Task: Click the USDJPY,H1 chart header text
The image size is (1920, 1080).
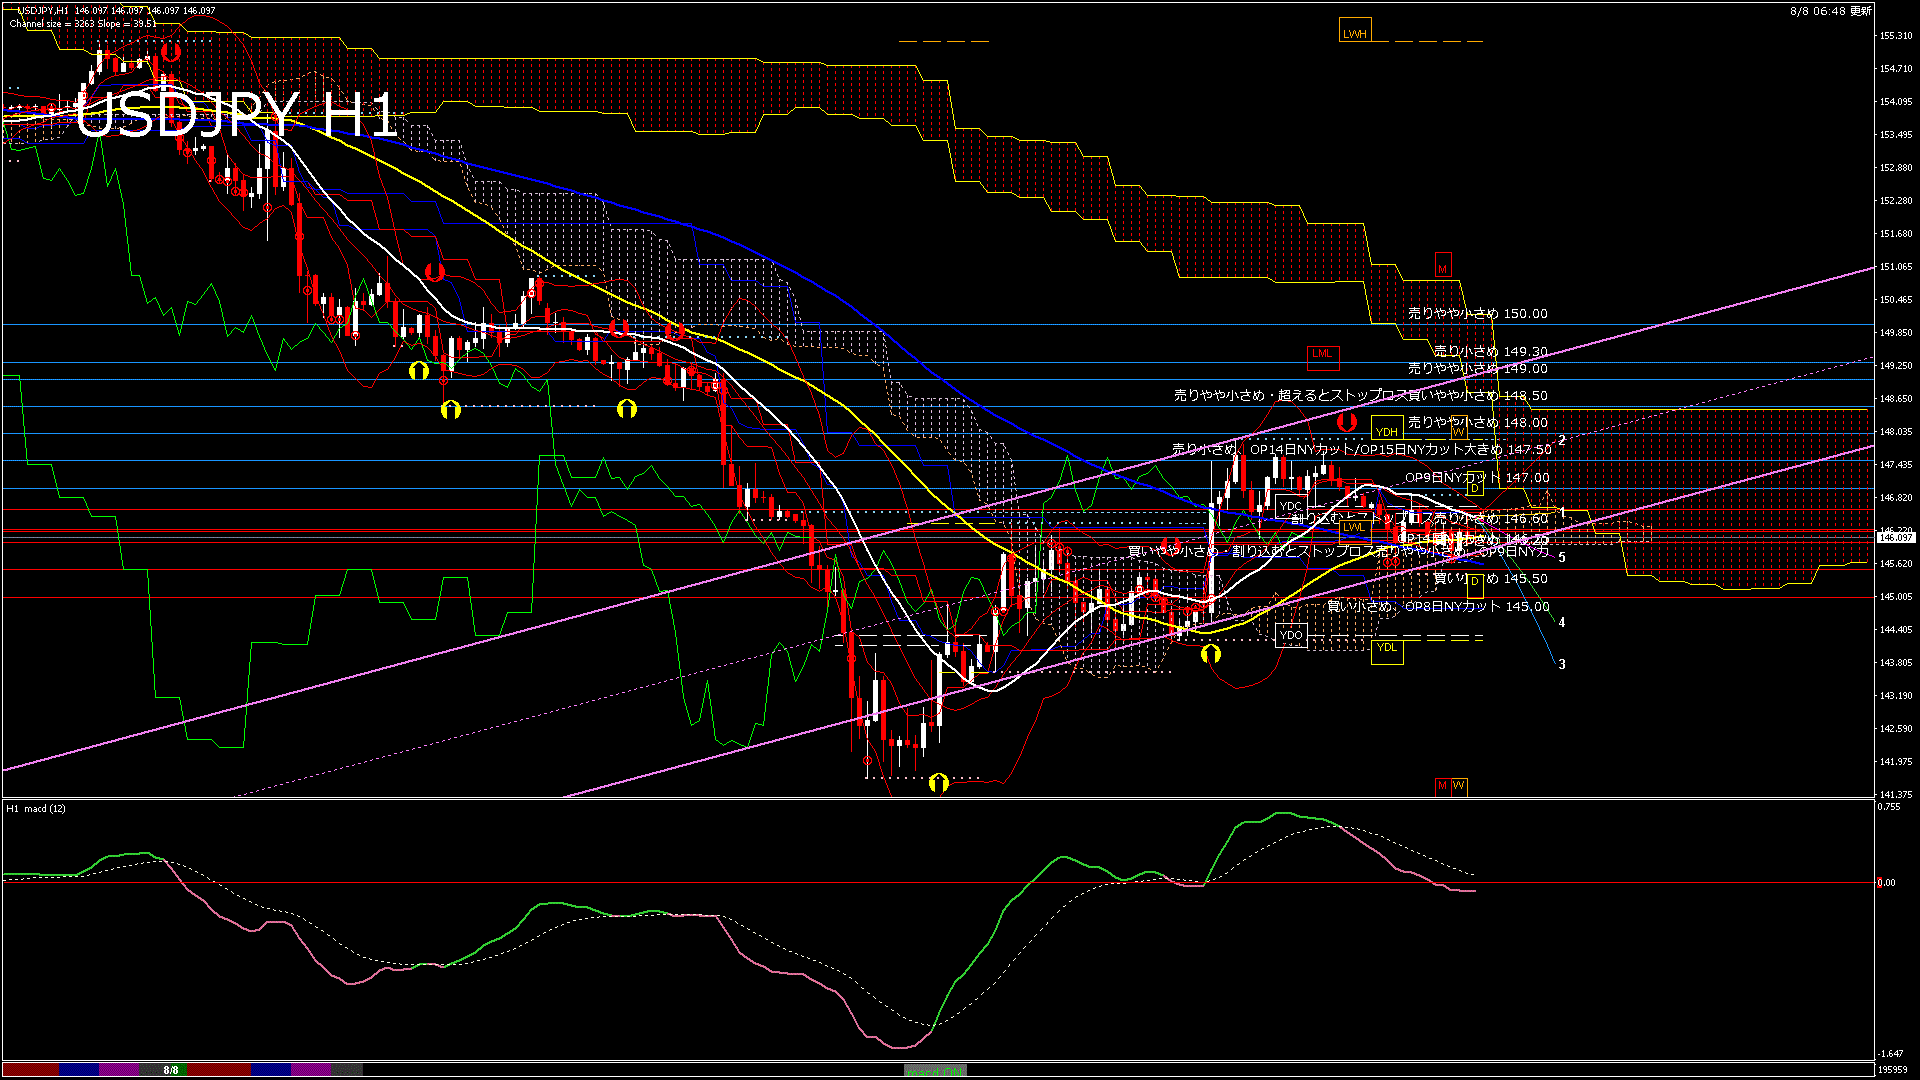Action: 115,11
